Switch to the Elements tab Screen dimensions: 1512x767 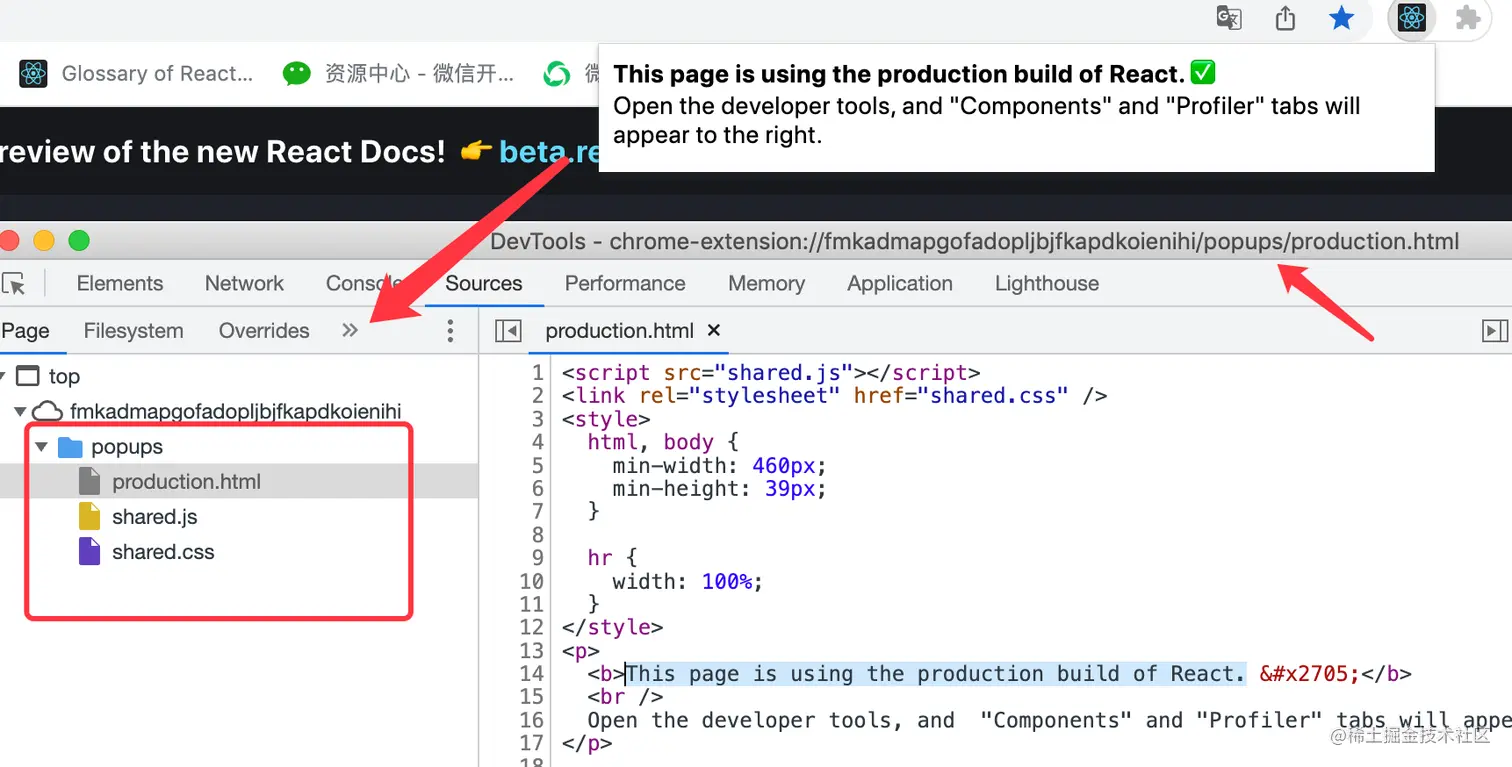(x=119, y=283)
